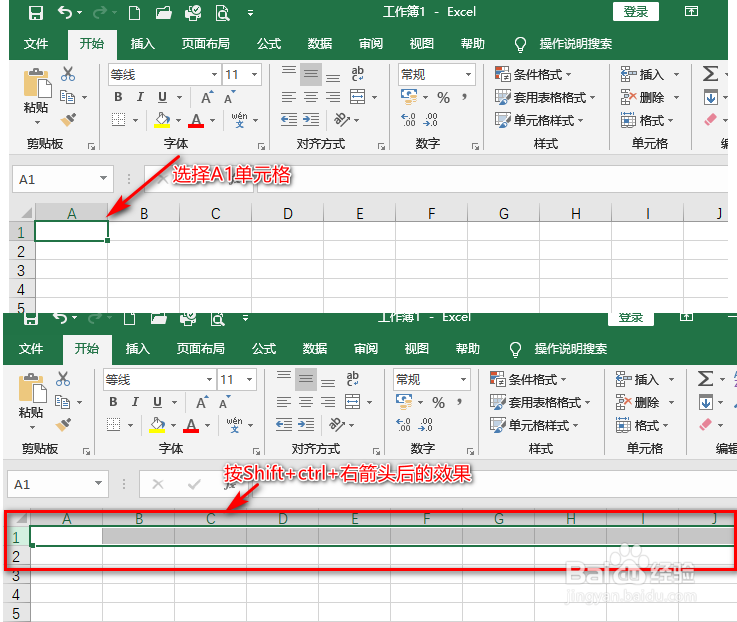The image size is (737, 622).
Task: Click Decrease decimal in the top window
Action: pos(430,120)
